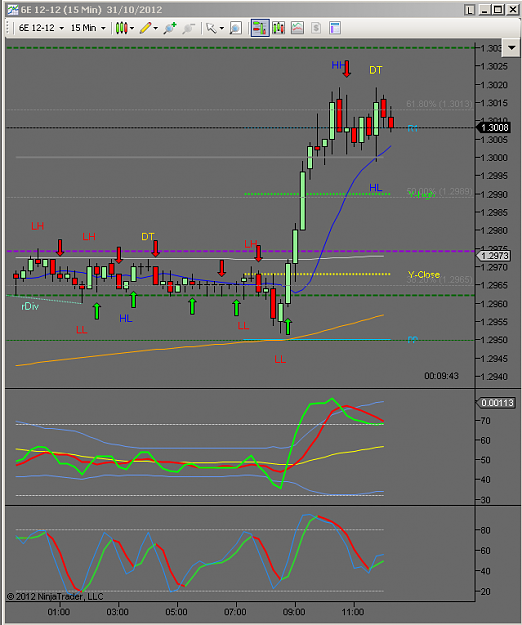Click the magnifier zoom frame icon
This screenshot has width=522, height=625.
(x=236, y=28)
